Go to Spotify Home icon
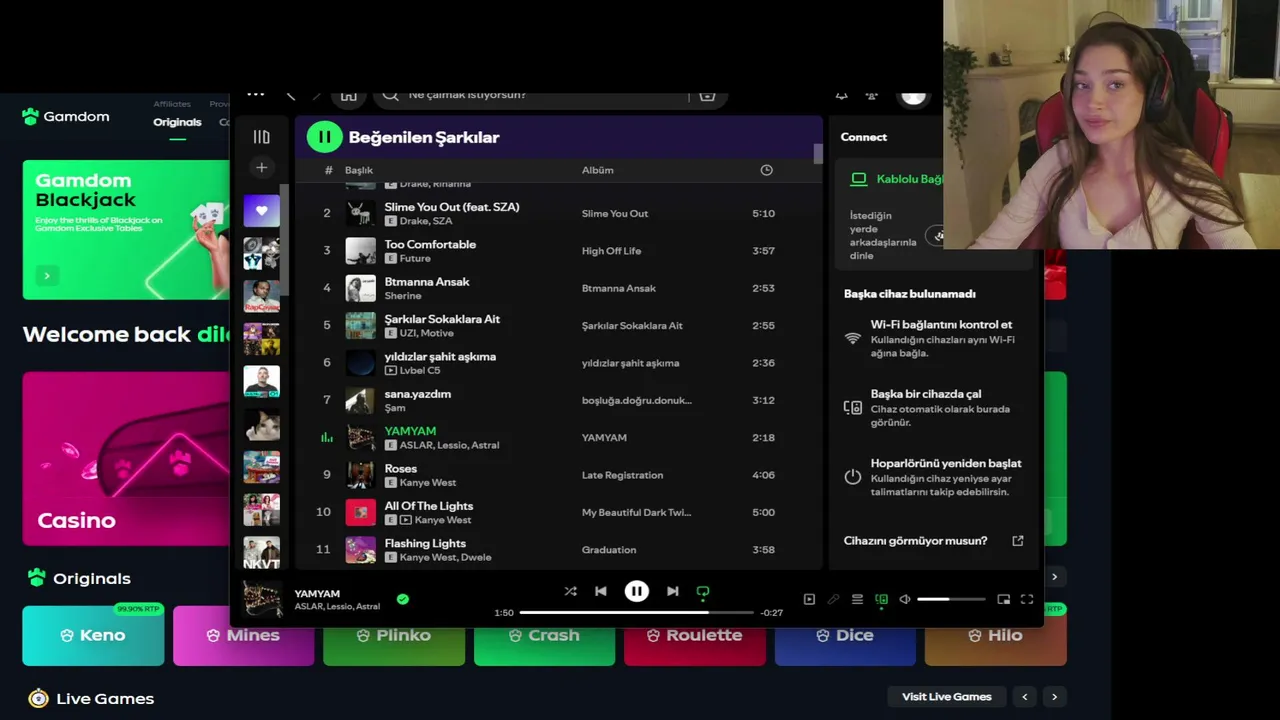 pos(348,95)
